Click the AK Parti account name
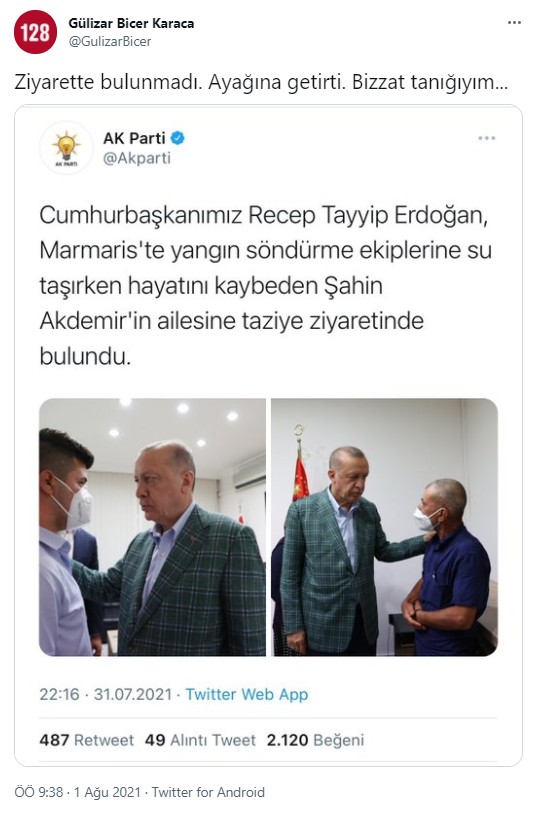Screen dimensions: 538x814 coord(134,138)
